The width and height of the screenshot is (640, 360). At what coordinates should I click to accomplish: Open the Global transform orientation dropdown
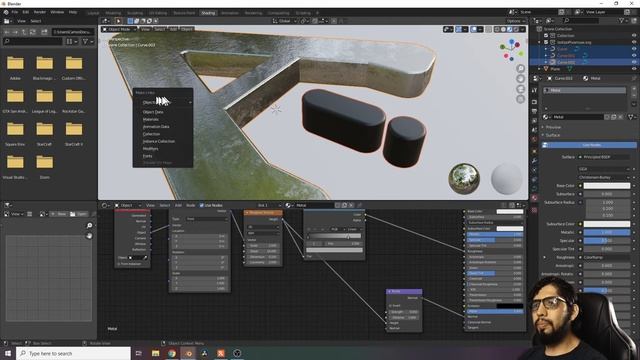[284, 21]
